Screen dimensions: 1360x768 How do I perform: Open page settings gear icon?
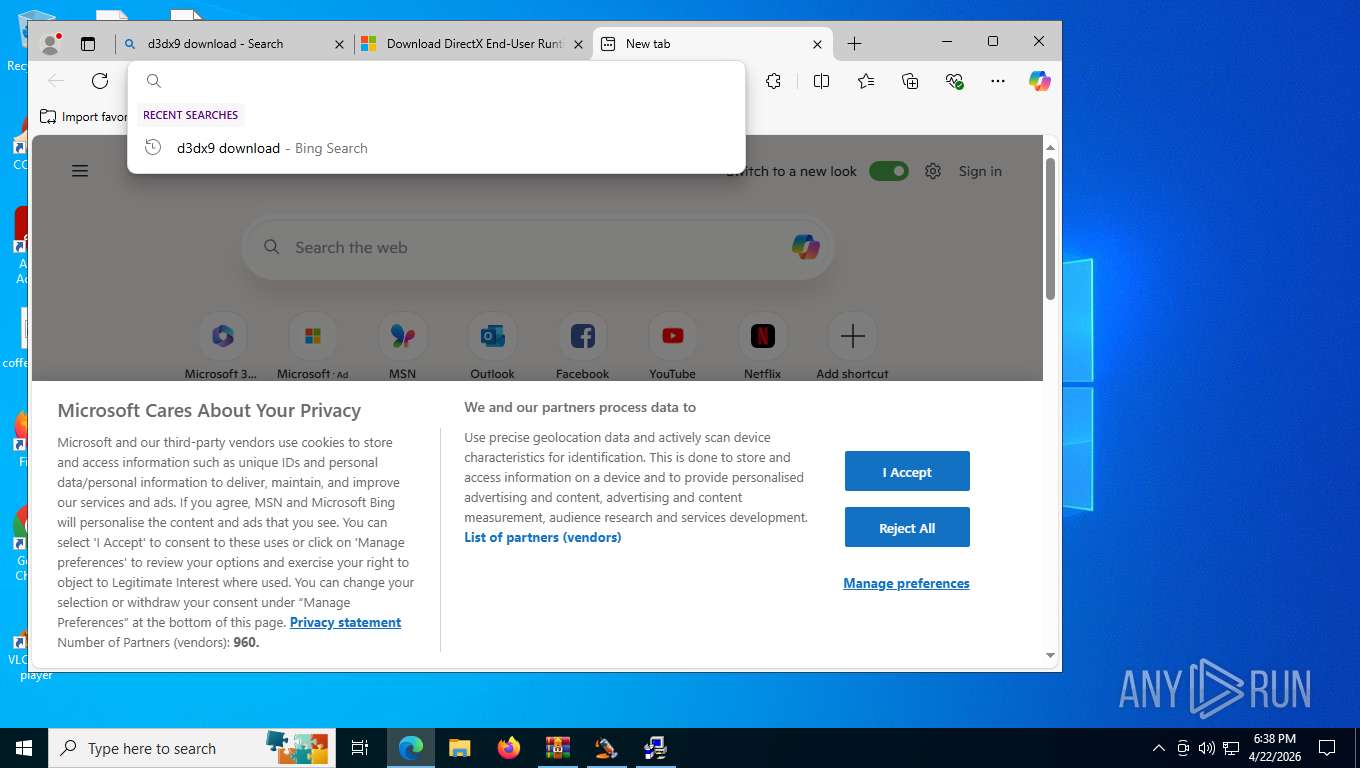pos(933,171)
